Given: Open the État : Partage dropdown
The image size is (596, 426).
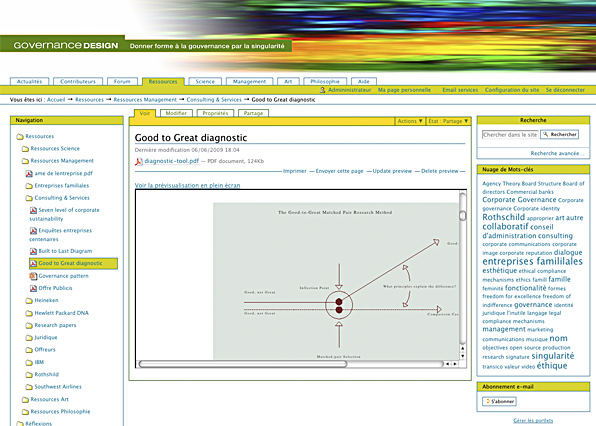Looking at the screenshot, I should (448, 121).
